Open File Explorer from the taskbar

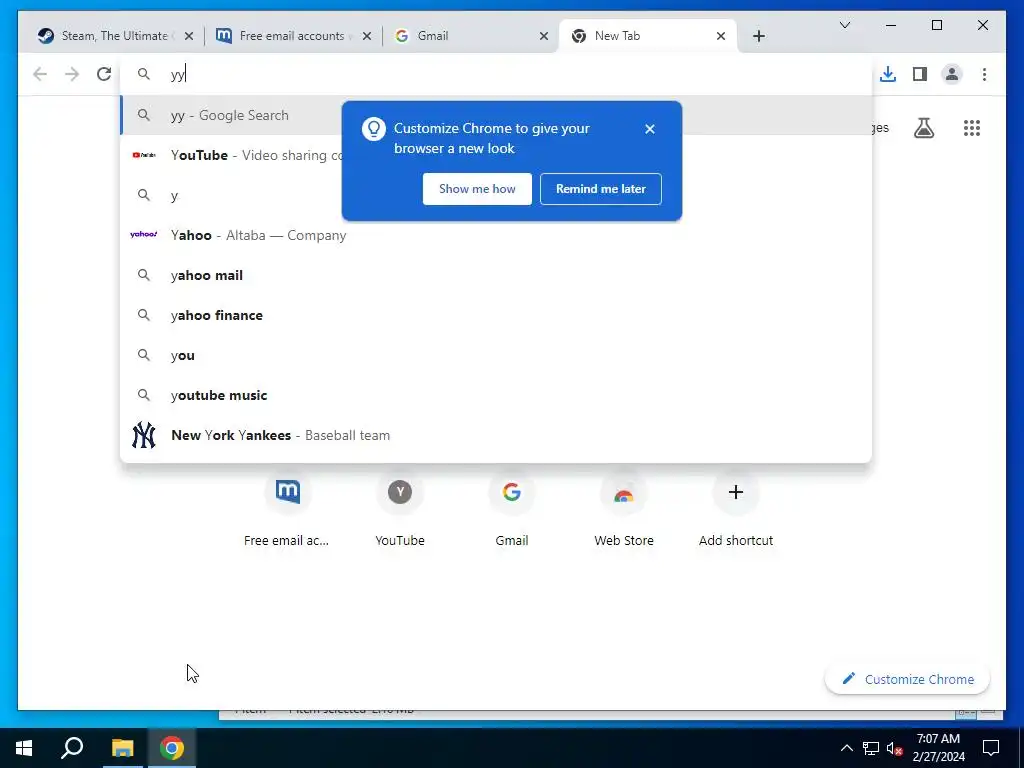point(122,748)
